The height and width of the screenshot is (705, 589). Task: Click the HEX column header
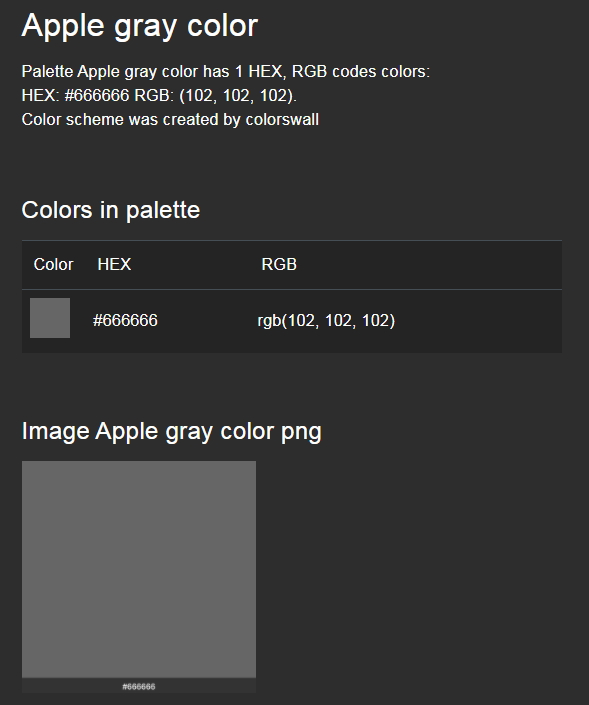(x=114, y=264)
